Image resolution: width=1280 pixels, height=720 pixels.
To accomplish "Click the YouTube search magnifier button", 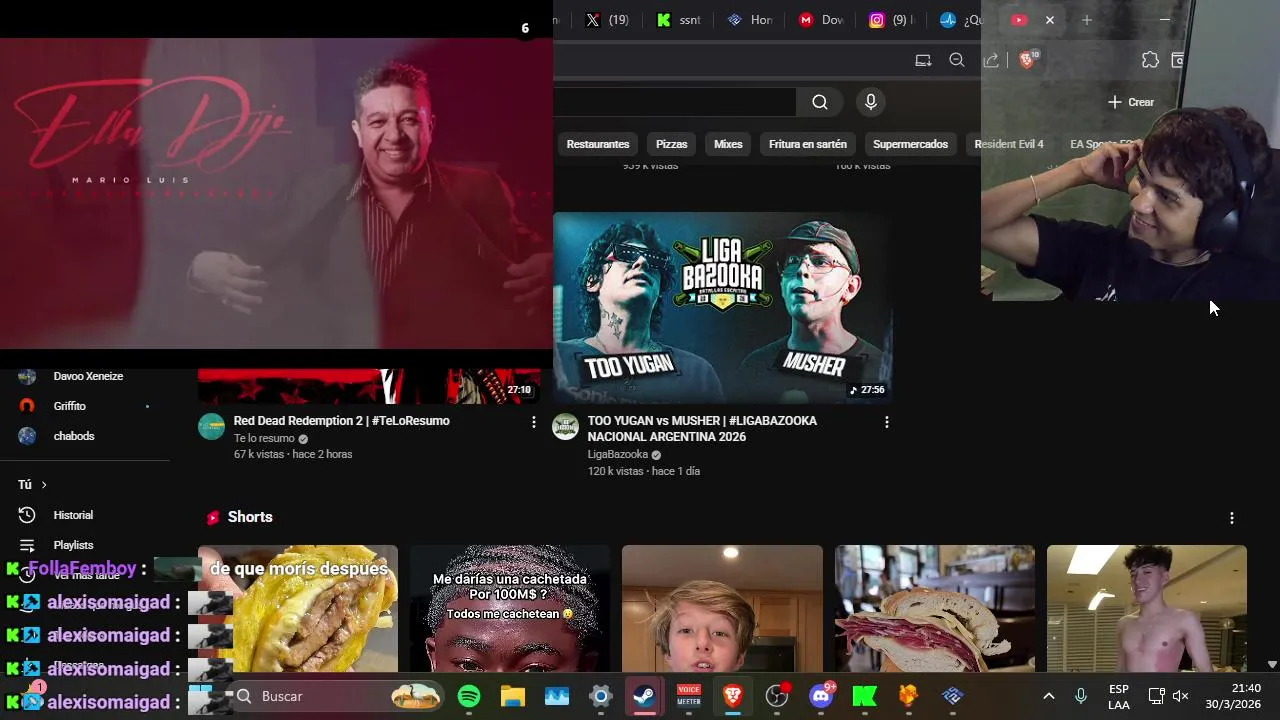I will tap(820, 102).
